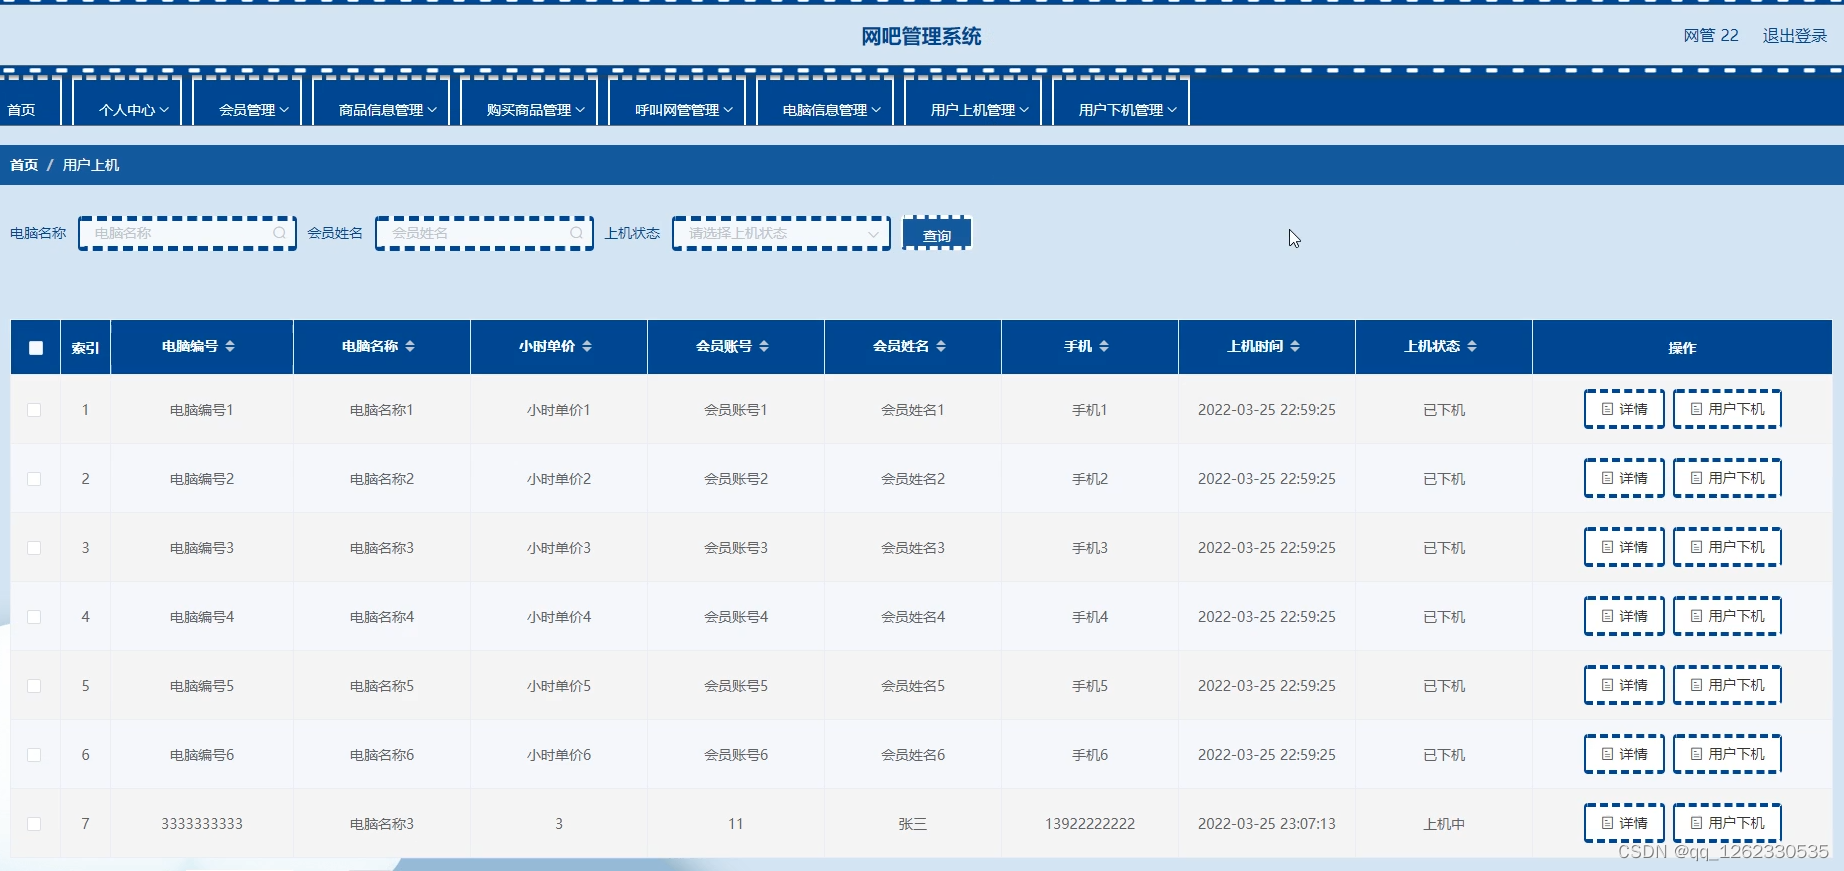
Task: Open 详情 for row 电脑编号2
Action: (1624, 478)
